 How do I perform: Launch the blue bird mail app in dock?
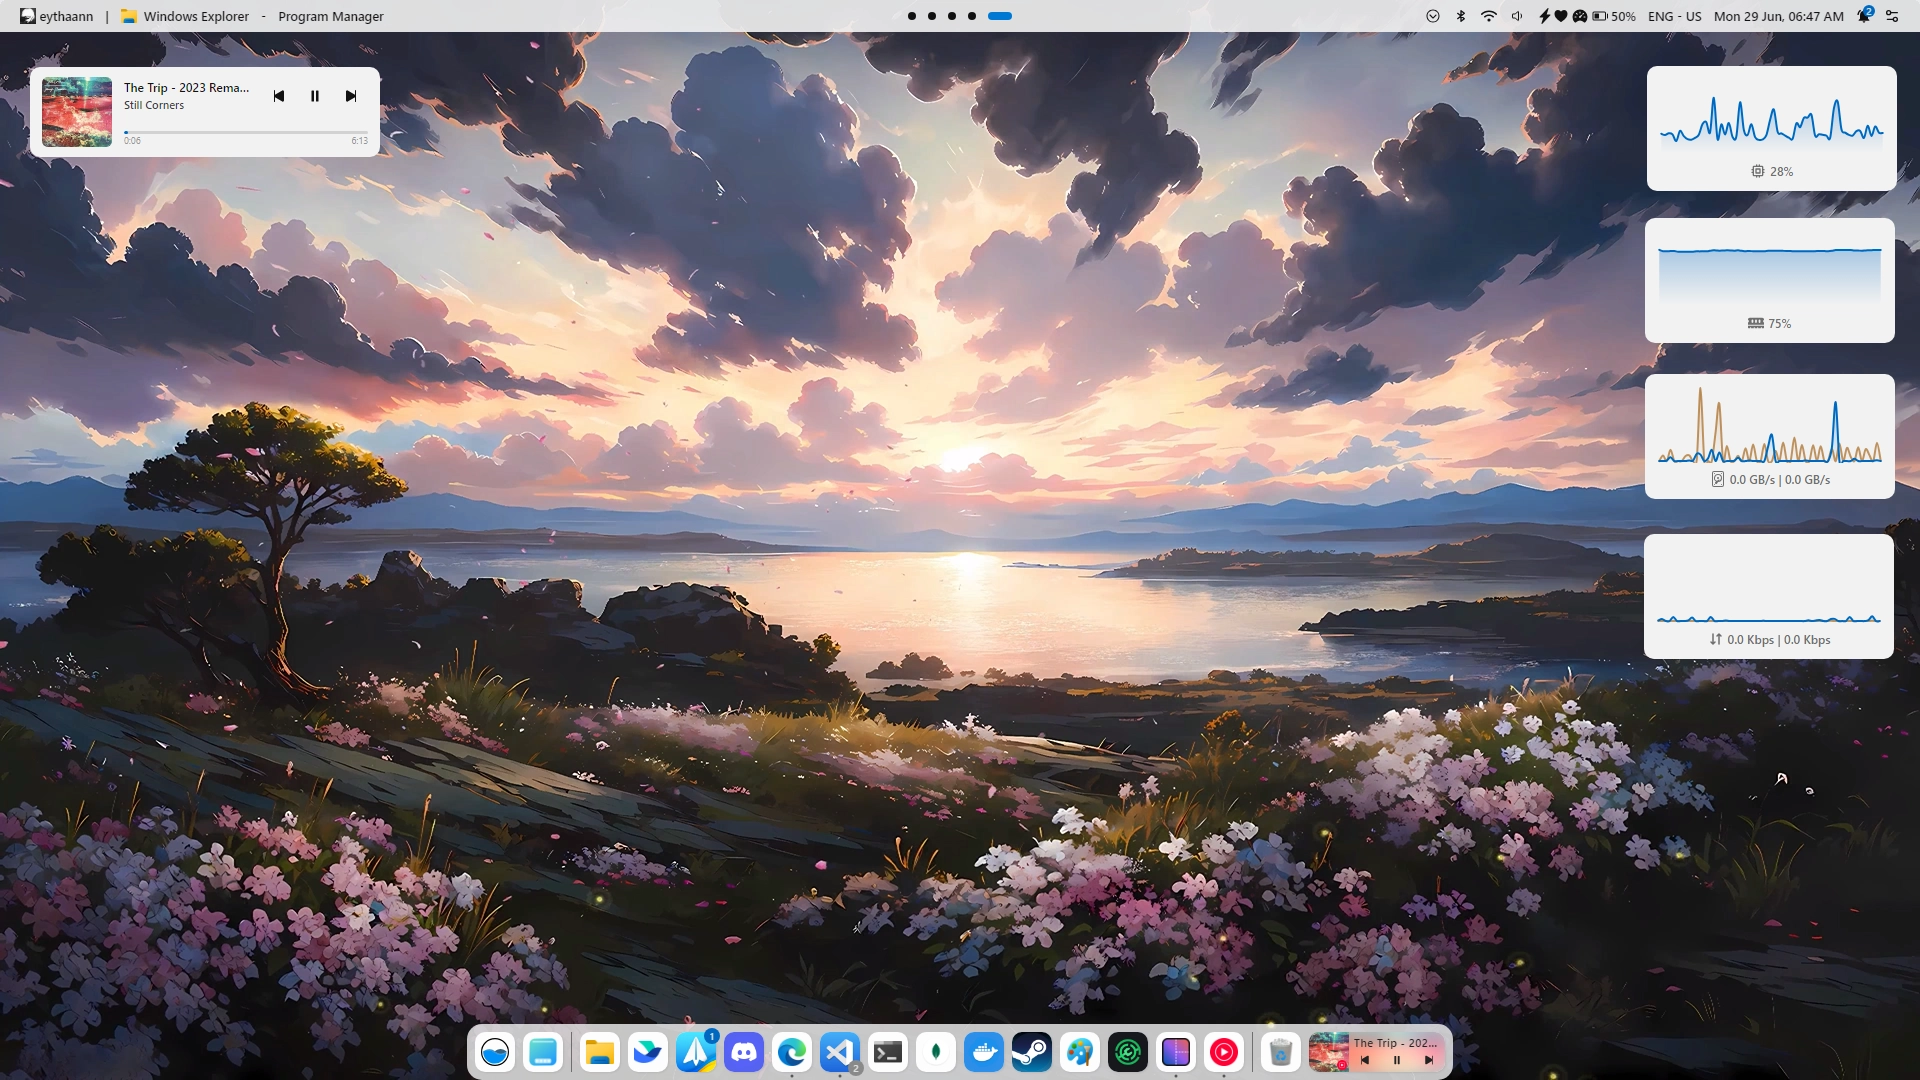(x=648, y=1052)
